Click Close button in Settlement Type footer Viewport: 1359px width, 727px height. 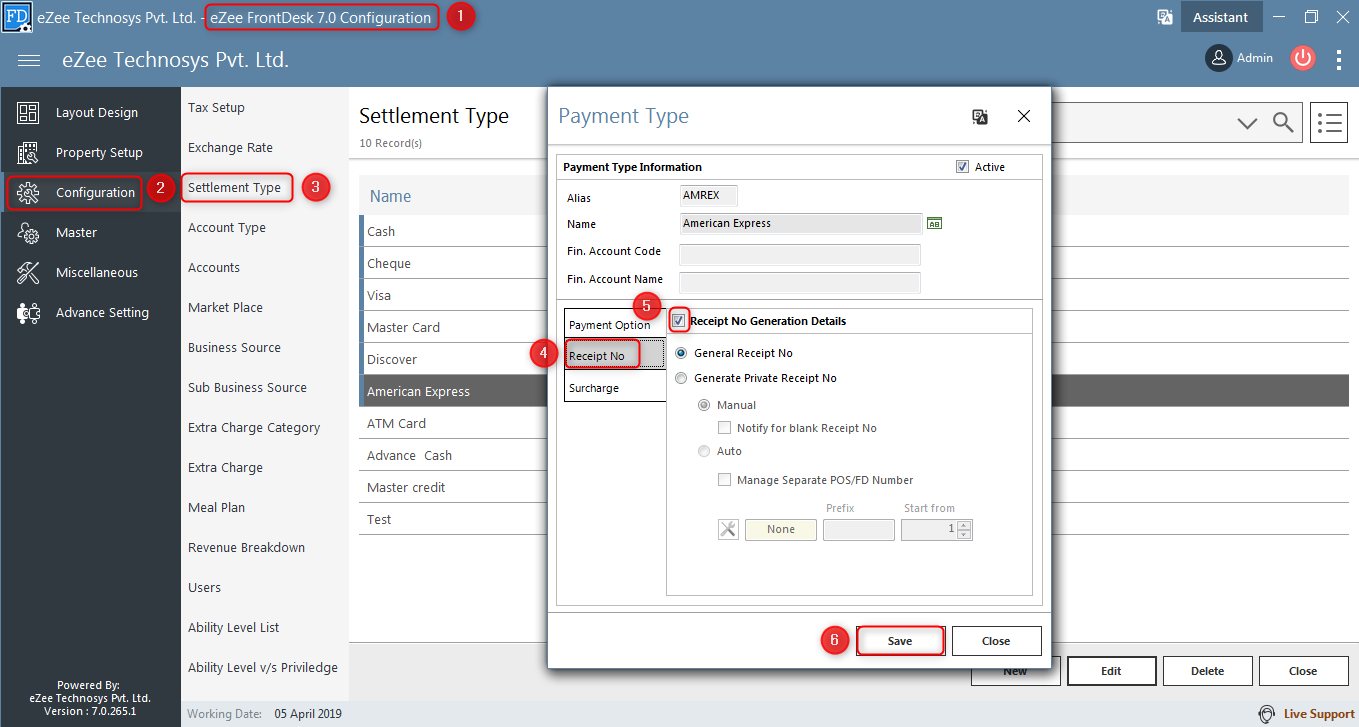(1303, 671)
